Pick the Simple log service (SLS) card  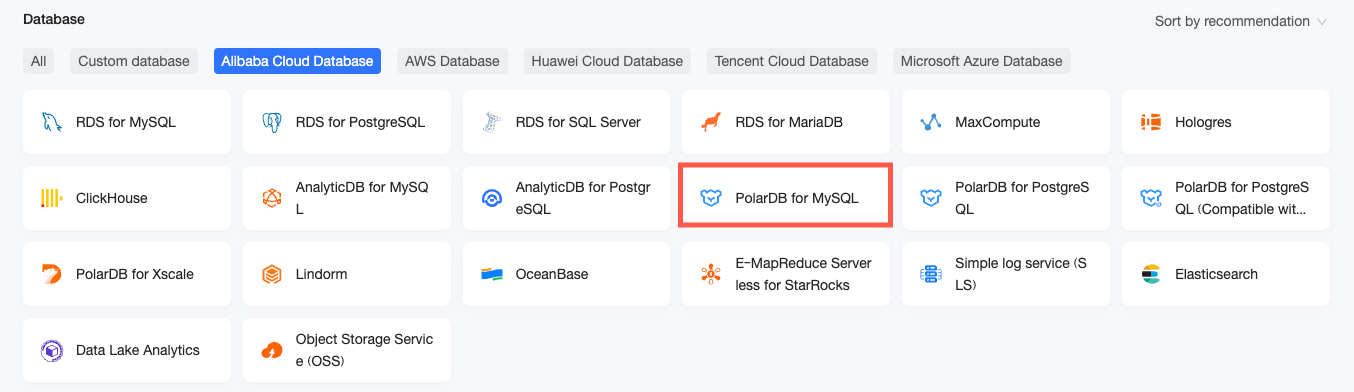coord(1006,274)
